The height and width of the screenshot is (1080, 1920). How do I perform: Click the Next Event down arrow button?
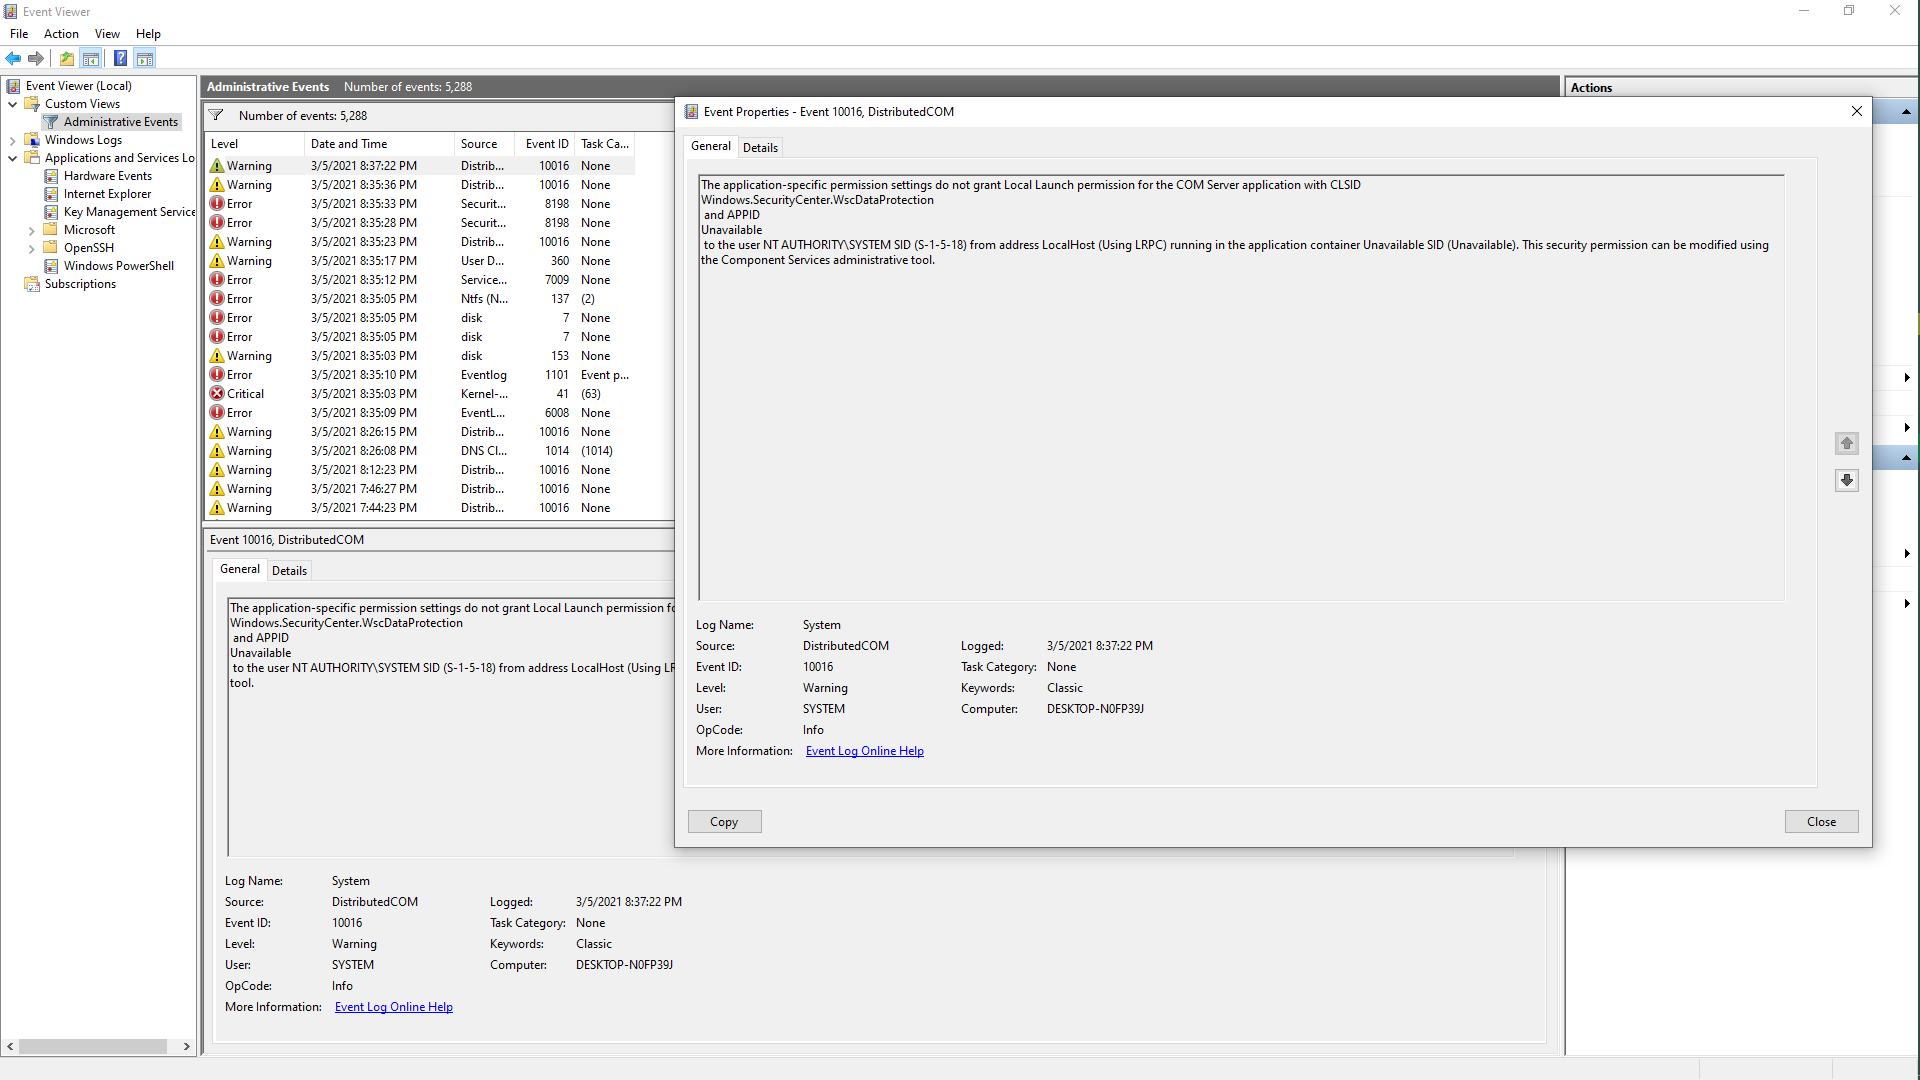(x=1846, y=480)
